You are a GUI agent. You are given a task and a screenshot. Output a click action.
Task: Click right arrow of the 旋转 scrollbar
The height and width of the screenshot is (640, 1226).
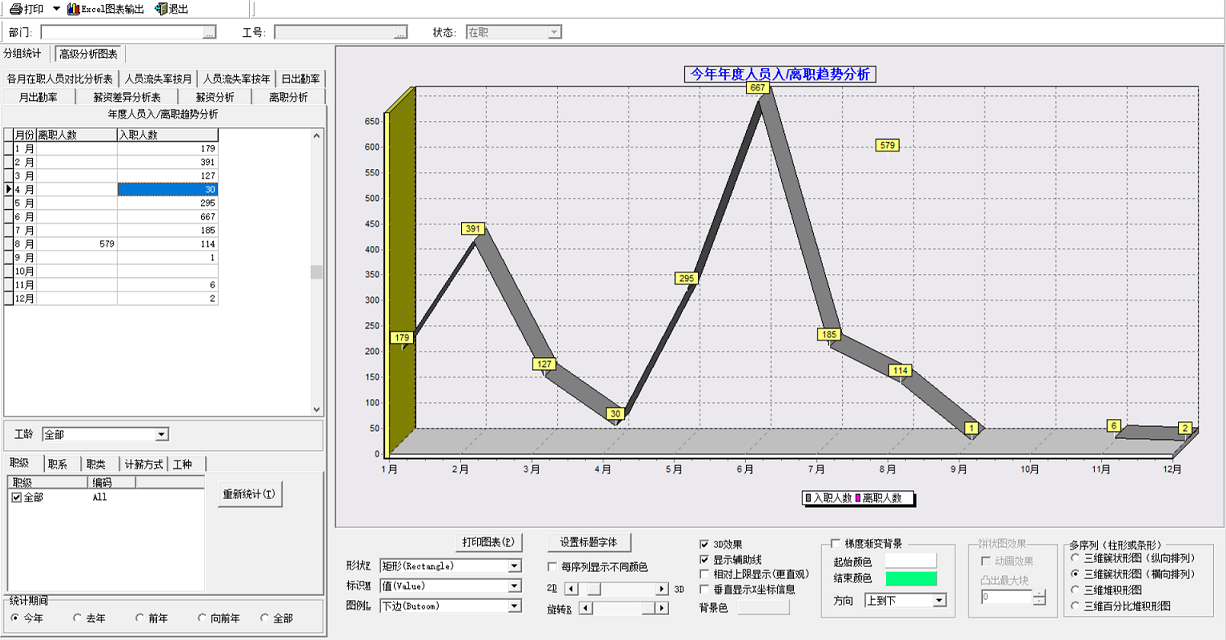click(x=661, y=608)
